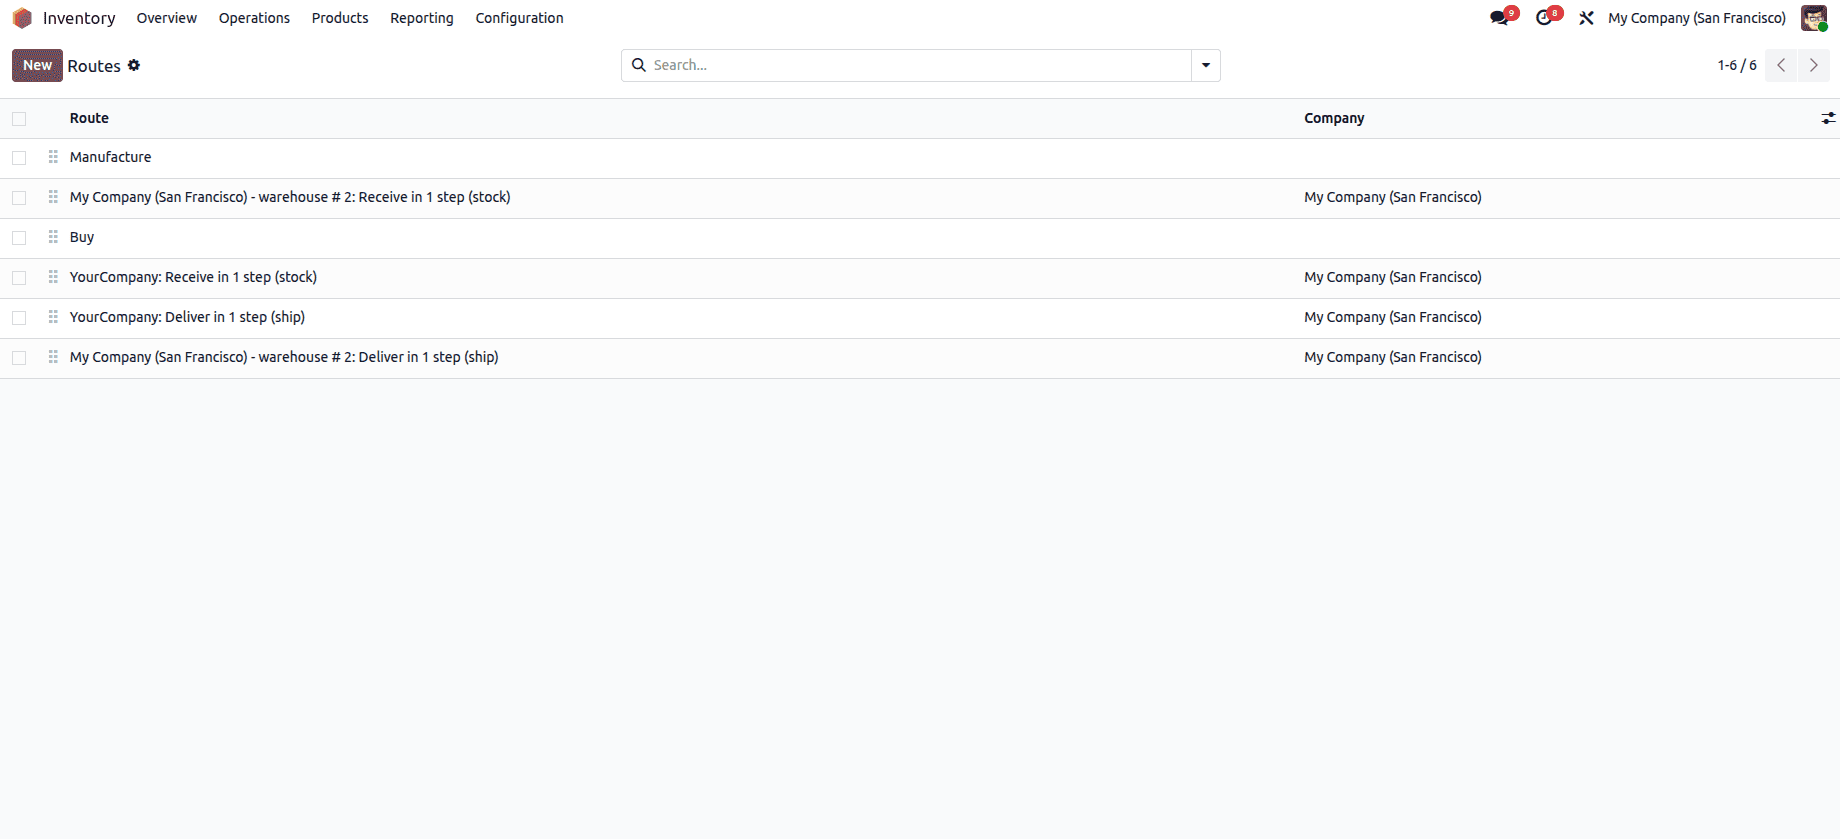Focus the Search input field
This screenshot has width=1840, height=839.
point(920,65)
